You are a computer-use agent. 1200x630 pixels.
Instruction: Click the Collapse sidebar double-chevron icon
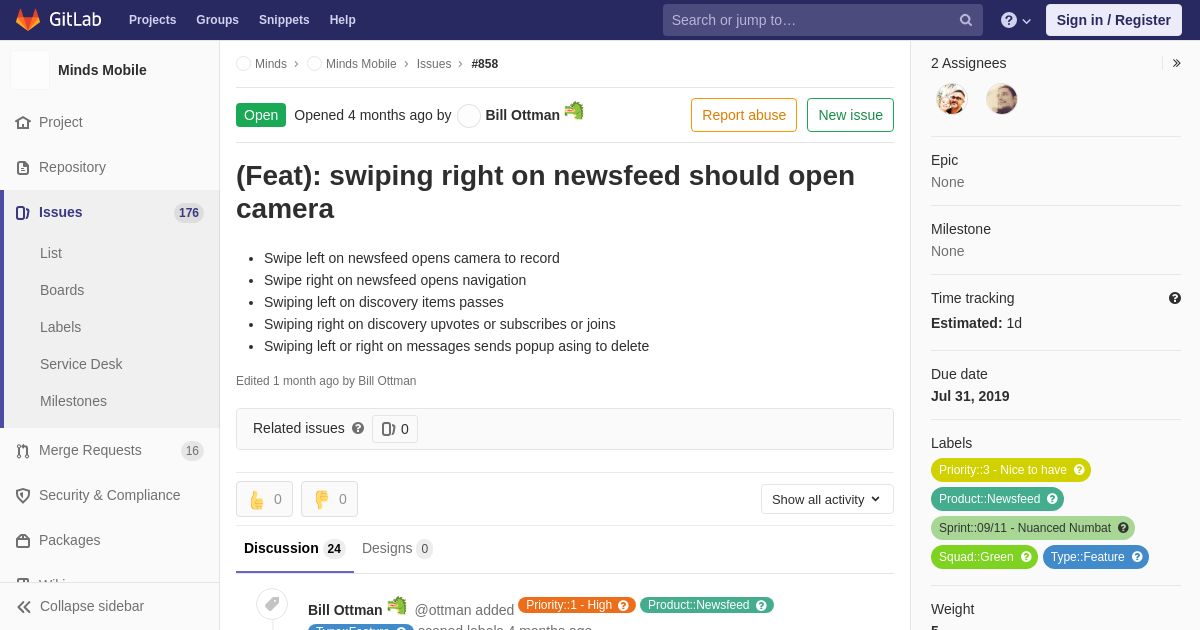pos(24,606)
